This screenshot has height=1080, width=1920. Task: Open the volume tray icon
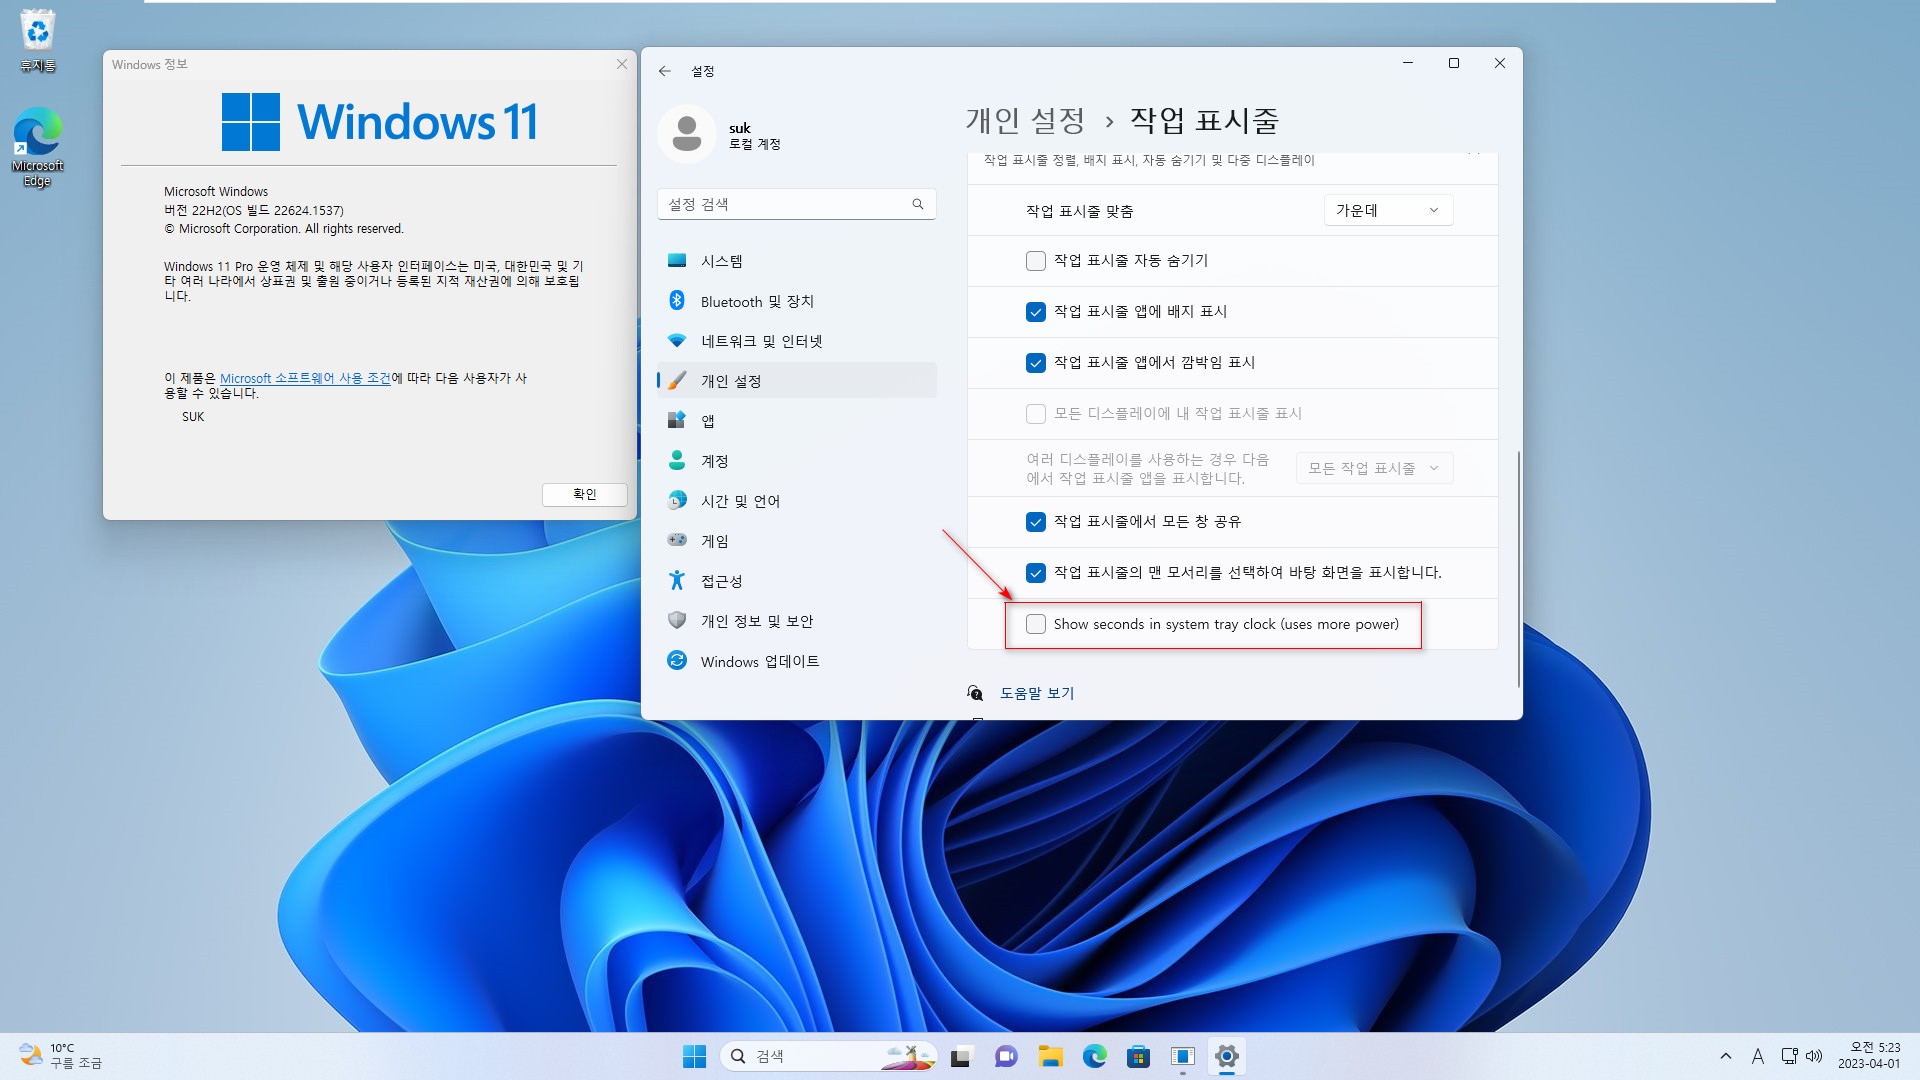(1814, 1056)
